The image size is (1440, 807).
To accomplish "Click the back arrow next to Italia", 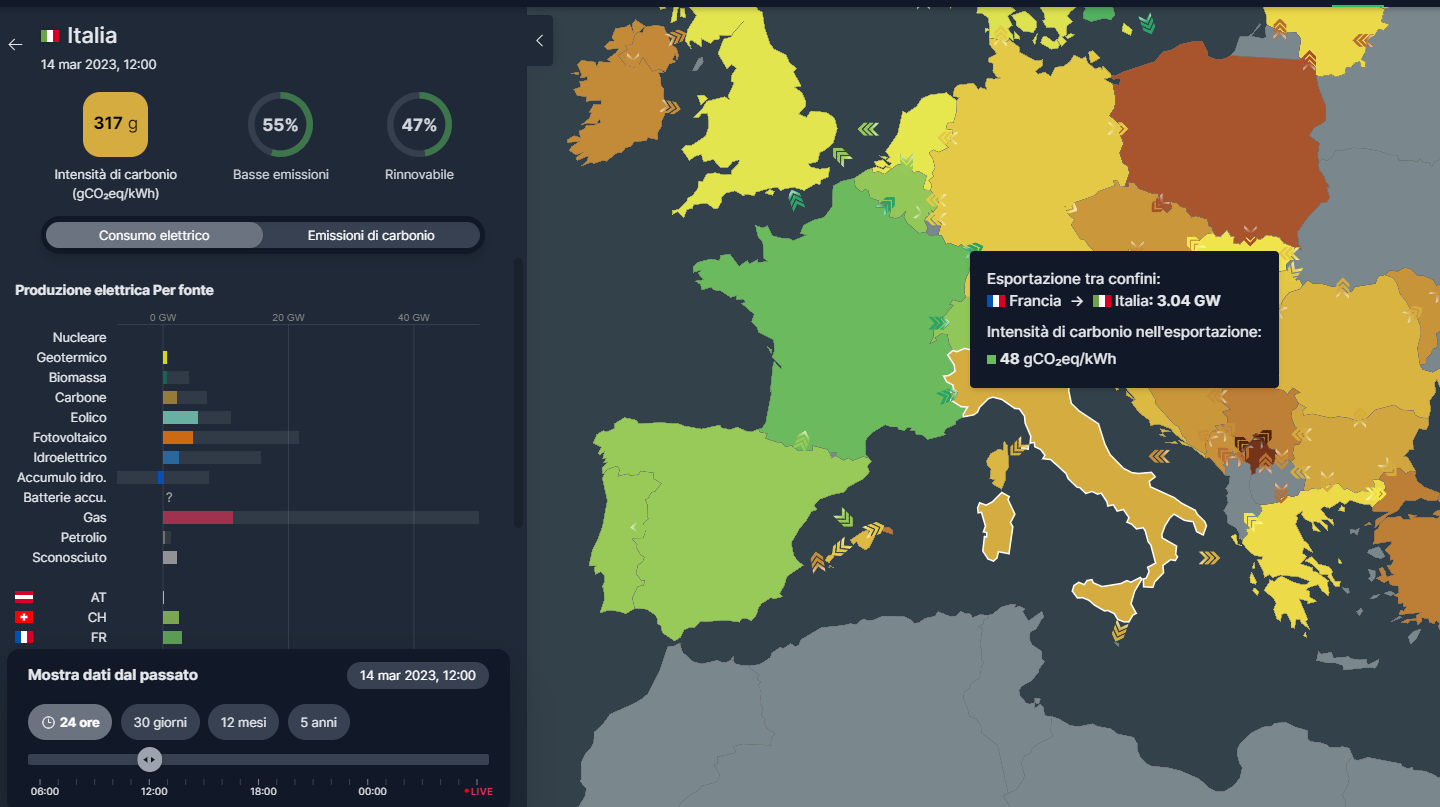I will (x=15, y=45).
